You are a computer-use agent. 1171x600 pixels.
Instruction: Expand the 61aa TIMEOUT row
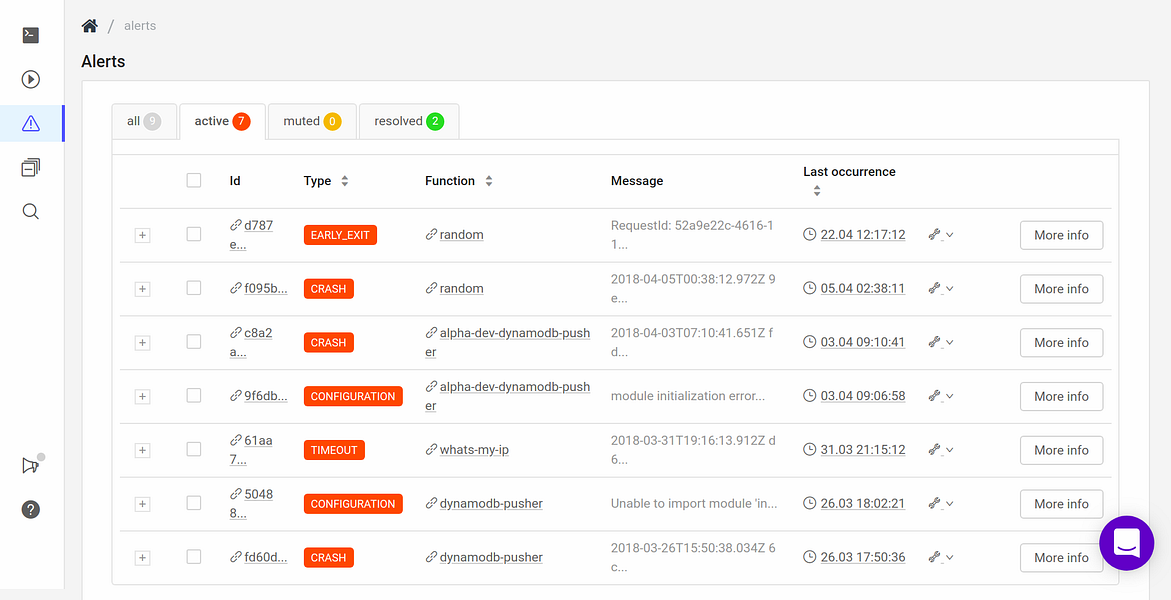coord(143,451)
